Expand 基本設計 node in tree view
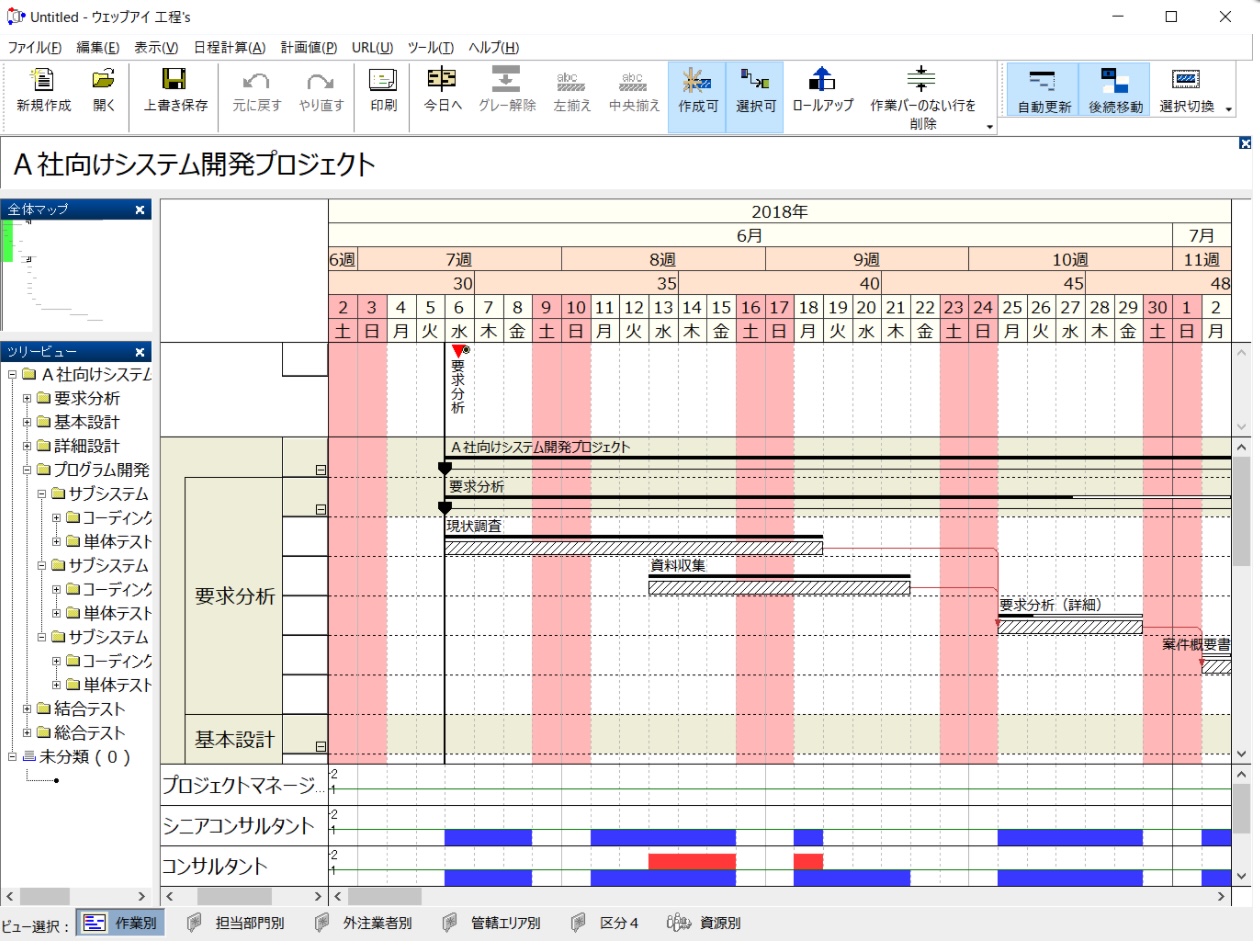The image size is (1260, 947). click(28, 422)
